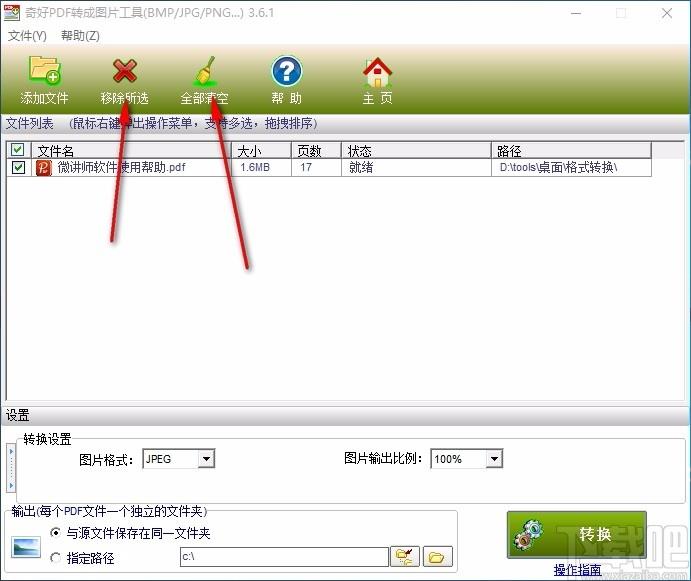This screenshot has height=581, width=691.
Task: Select the 指定路径 radio button
Action: (x=56, y=558)
